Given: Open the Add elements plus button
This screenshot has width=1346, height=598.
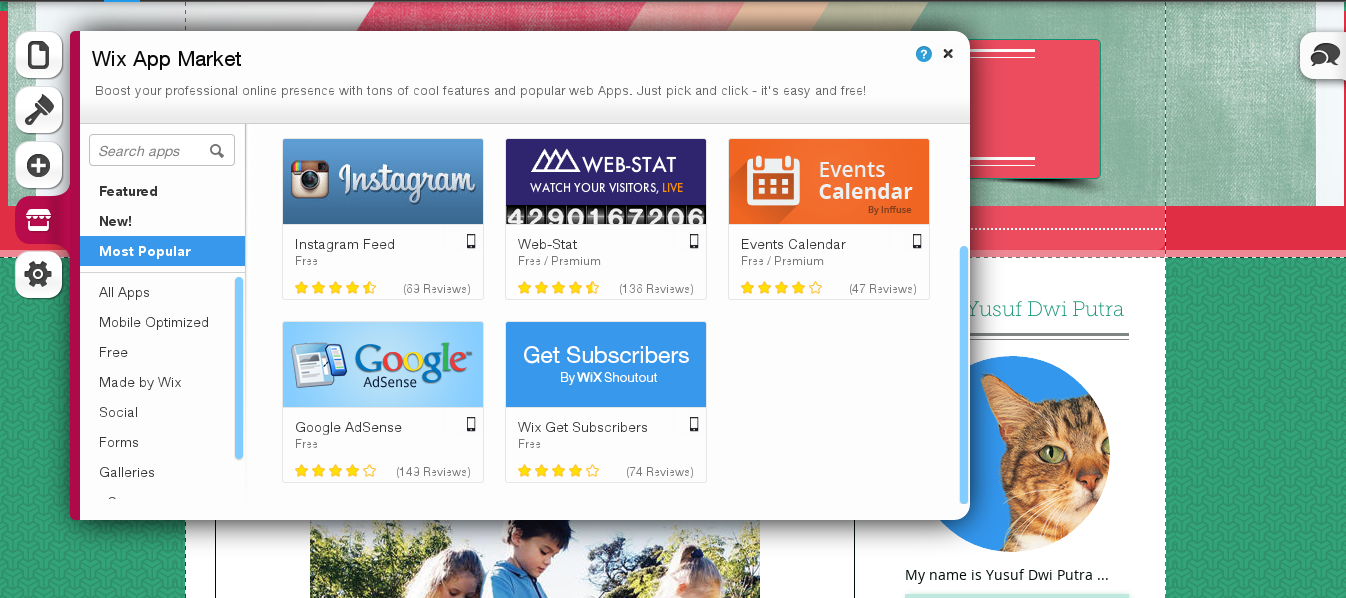Looking at the screenshot, I should tap(38, 165).
